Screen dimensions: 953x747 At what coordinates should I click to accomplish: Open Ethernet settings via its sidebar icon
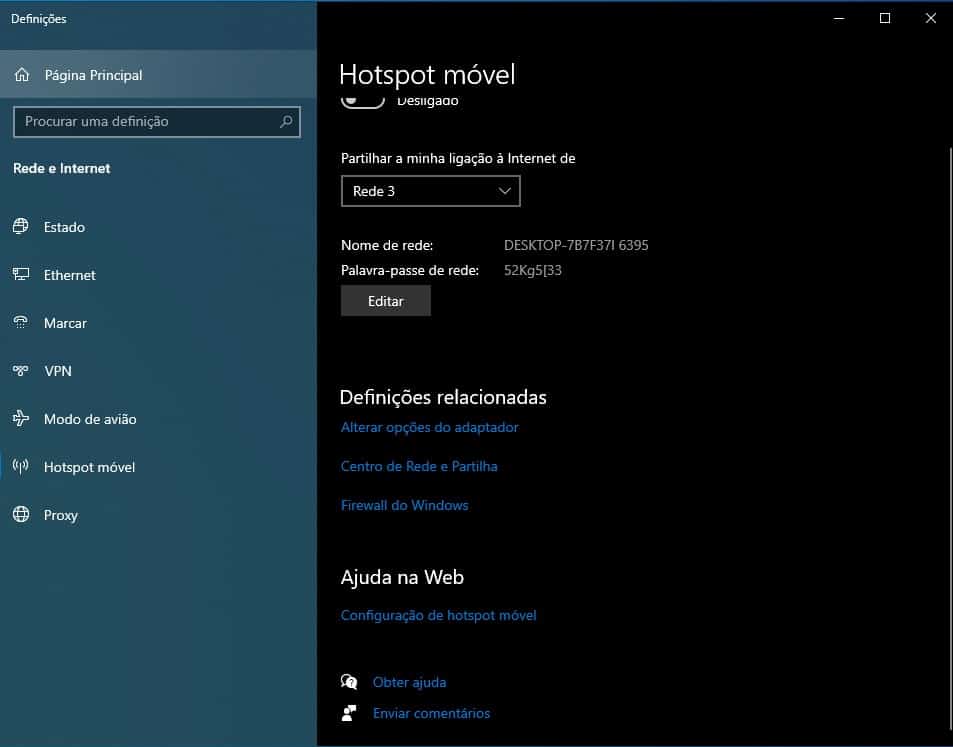point(21,275)
